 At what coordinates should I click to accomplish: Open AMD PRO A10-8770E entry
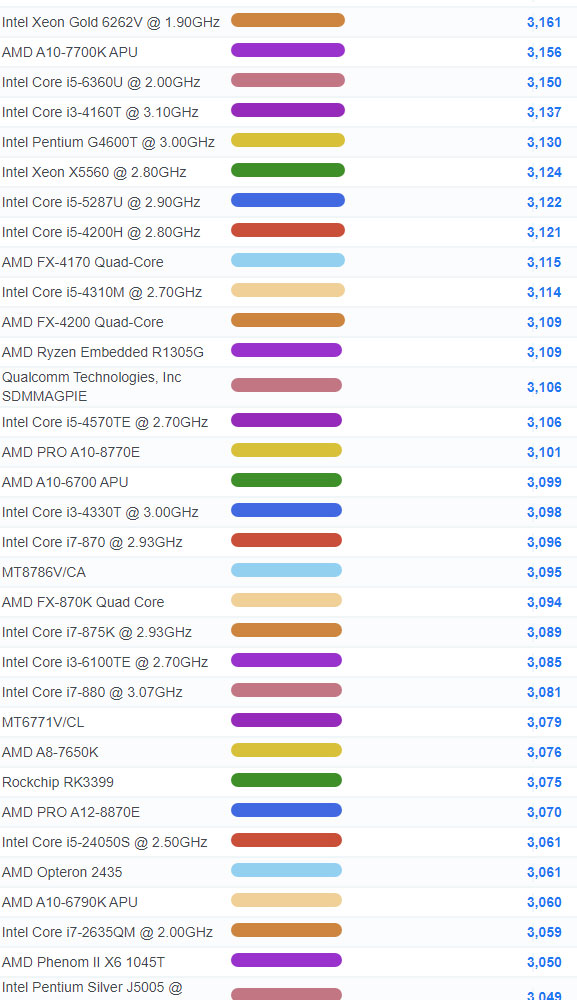(x=71, y=452)
